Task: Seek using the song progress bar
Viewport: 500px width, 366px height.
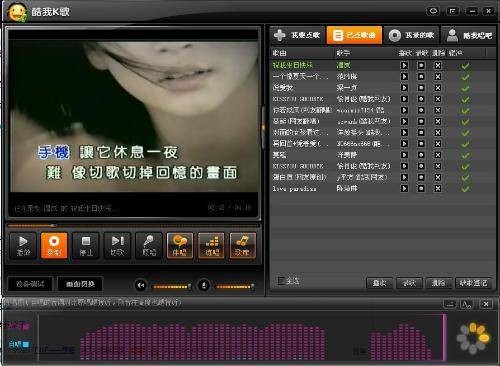Action: click(x=133, y=226)
